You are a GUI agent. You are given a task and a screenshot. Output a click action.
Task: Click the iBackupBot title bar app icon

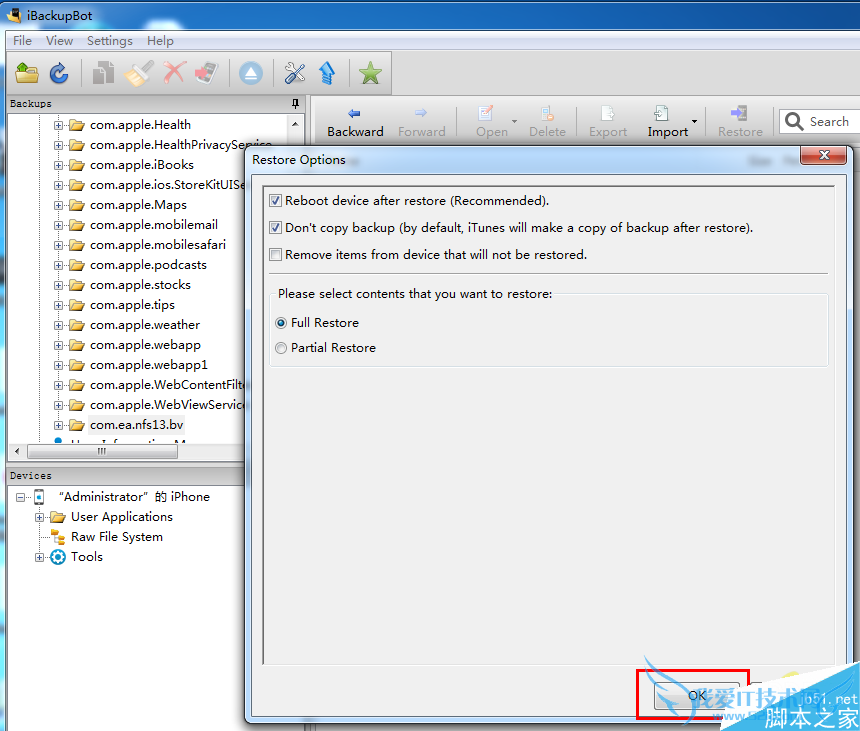pos(14,15)
